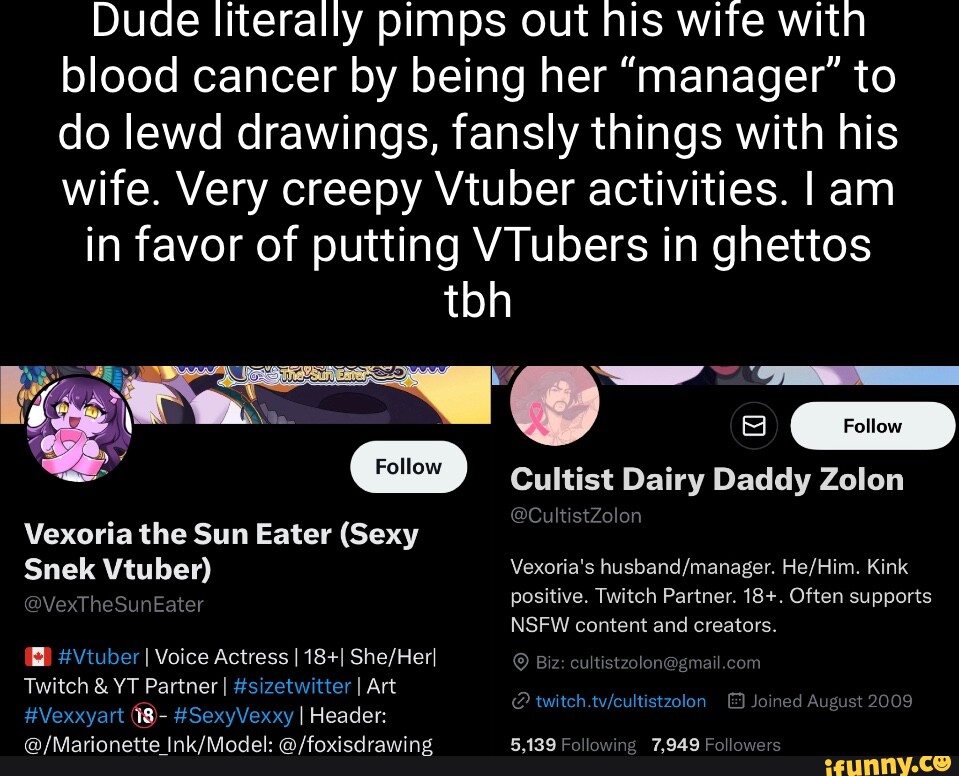Follow Vexoria the Sun Eater
Image resolution: width=959 pixels, height=776 pixels.
409,467
